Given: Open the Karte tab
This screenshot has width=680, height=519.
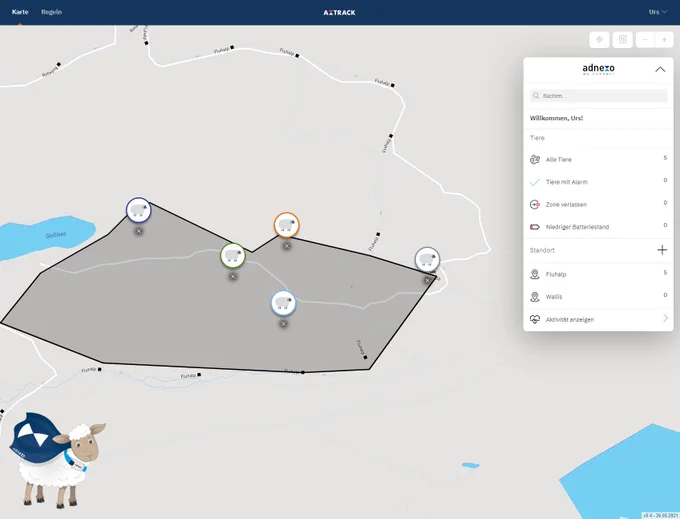Looking at the screenshot, I should (20, 12).
